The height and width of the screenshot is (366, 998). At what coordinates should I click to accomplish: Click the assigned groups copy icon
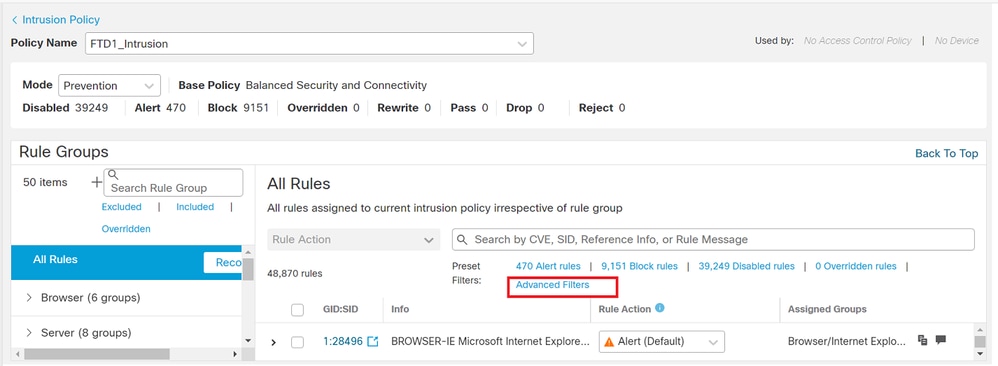click(922, 340)
